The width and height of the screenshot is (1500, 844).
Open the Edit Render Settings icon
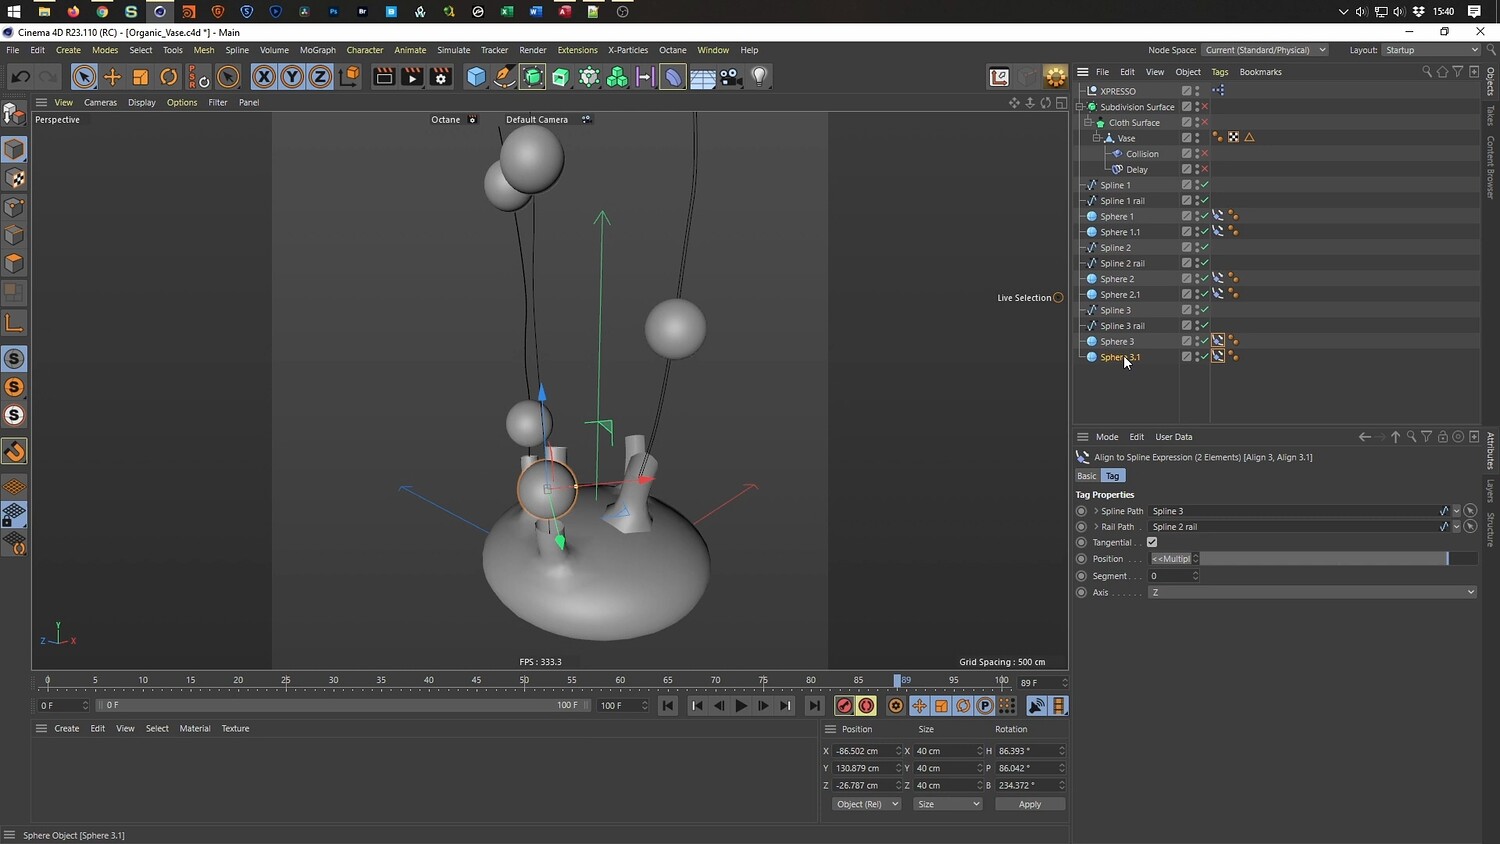point(440,77)
